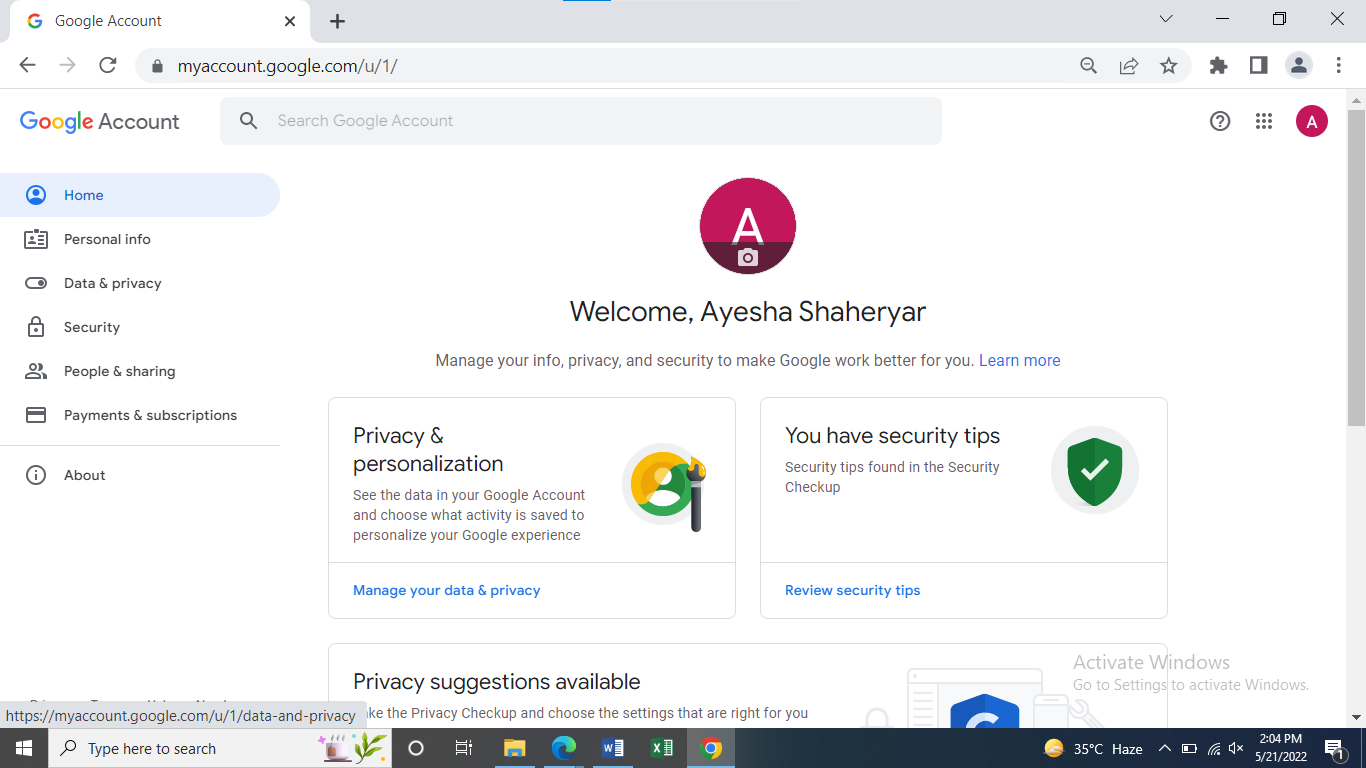Open Chrome's three-dot menu

tap(1338, 65)
